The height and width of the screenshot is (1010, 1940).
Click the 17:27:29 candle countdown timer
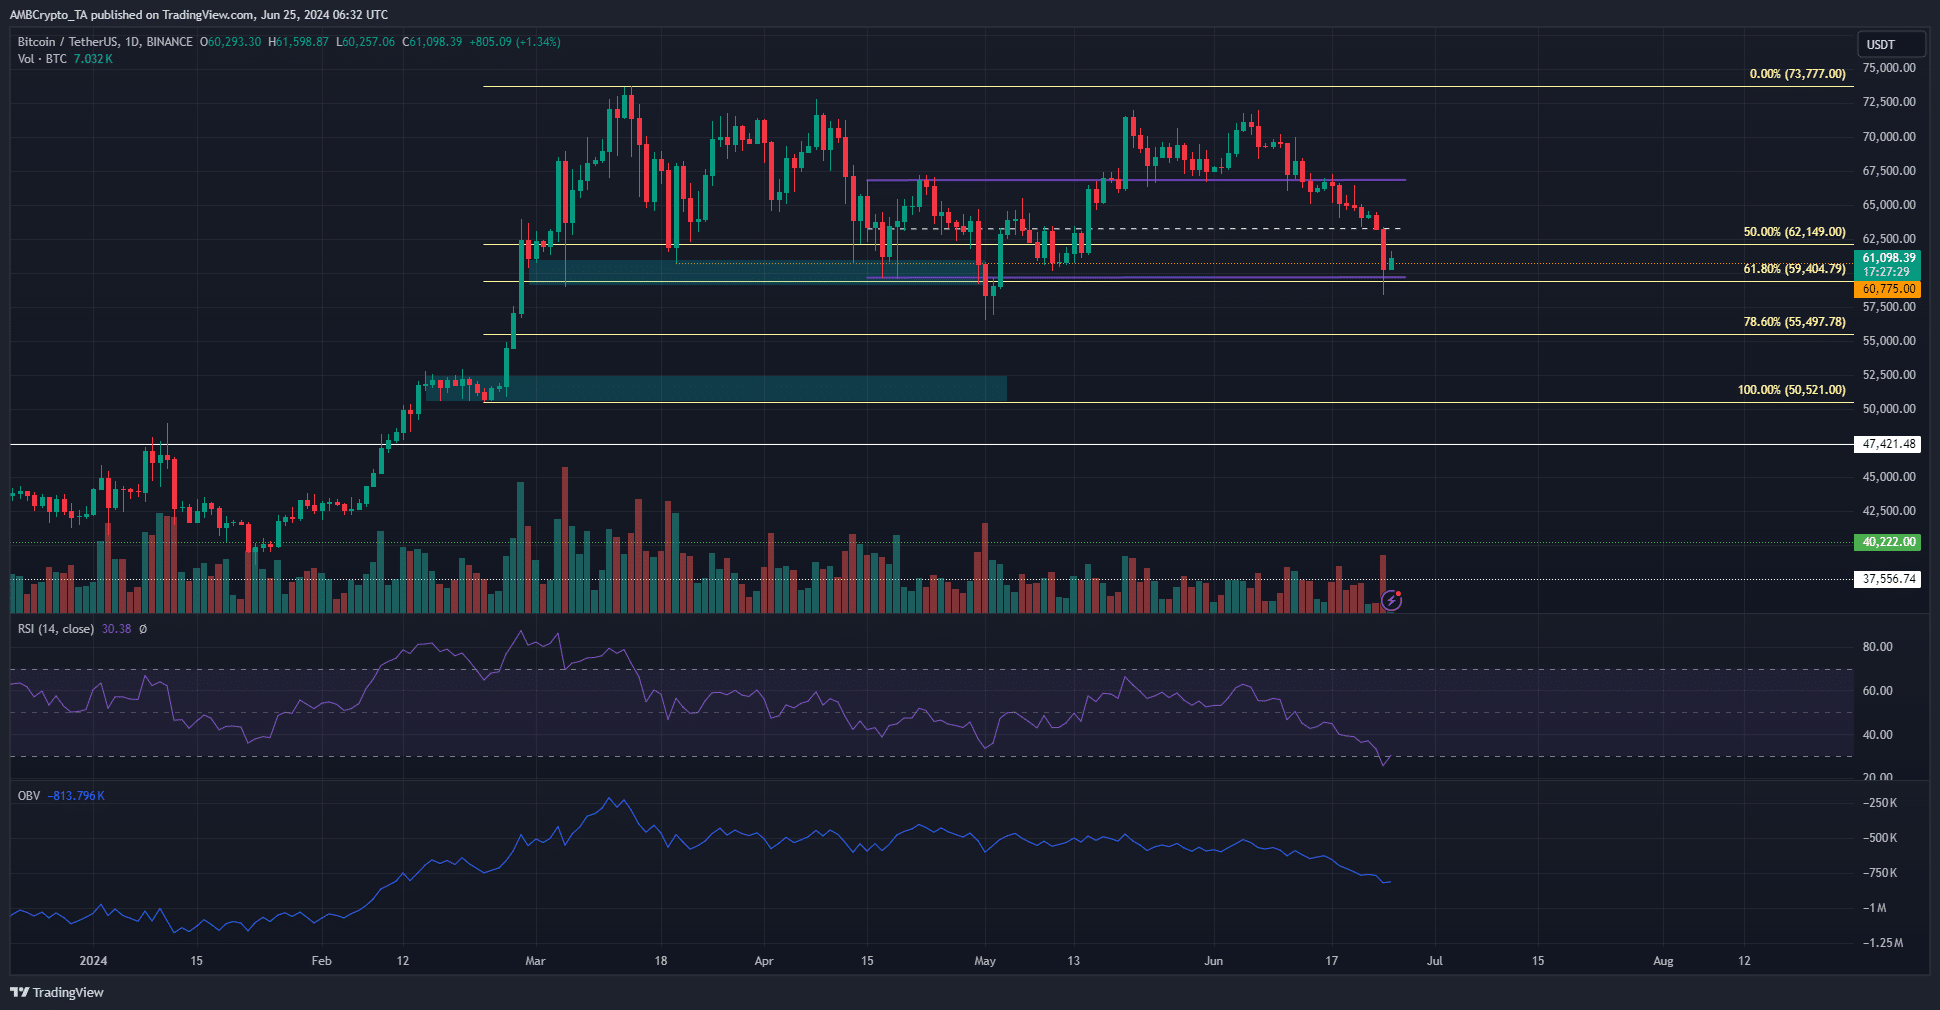point(1886,272)
